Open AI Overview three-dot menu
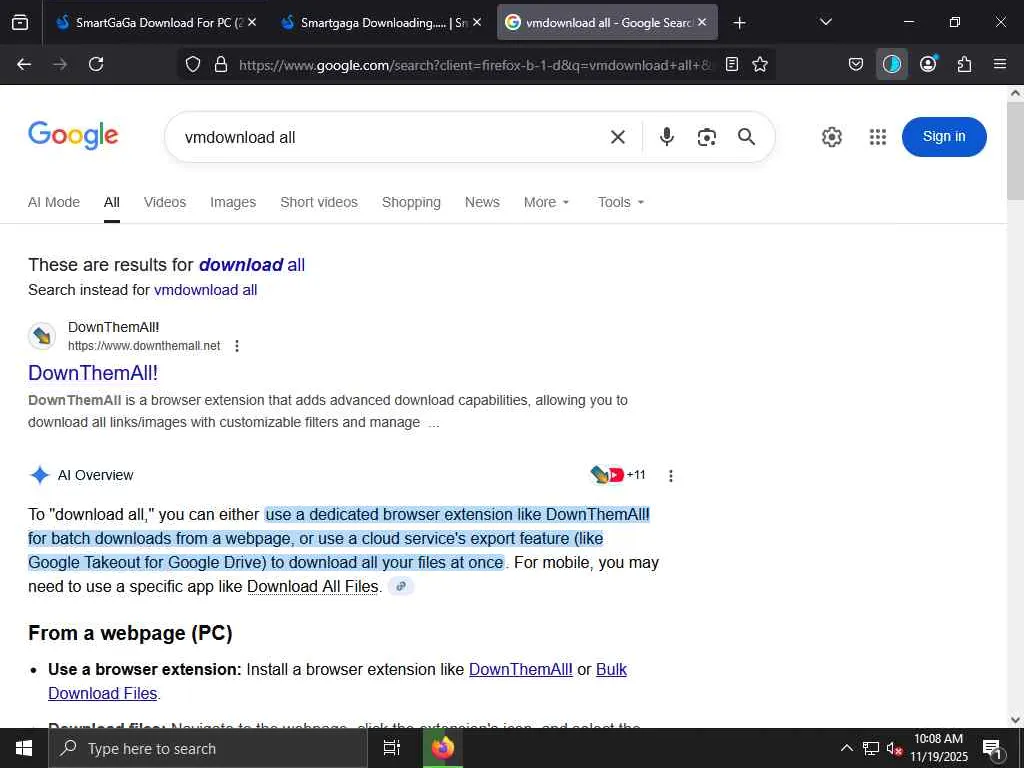The width and height of the screenshot is (1024, 768). point(671,475)
